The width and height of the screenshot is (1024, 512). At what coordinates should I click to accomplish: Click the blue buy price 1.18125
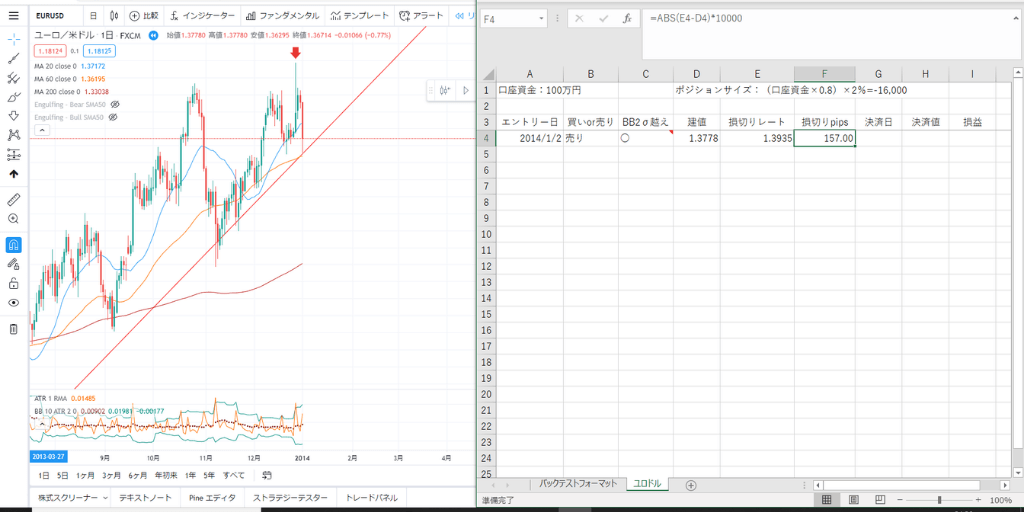click(97, 50)
